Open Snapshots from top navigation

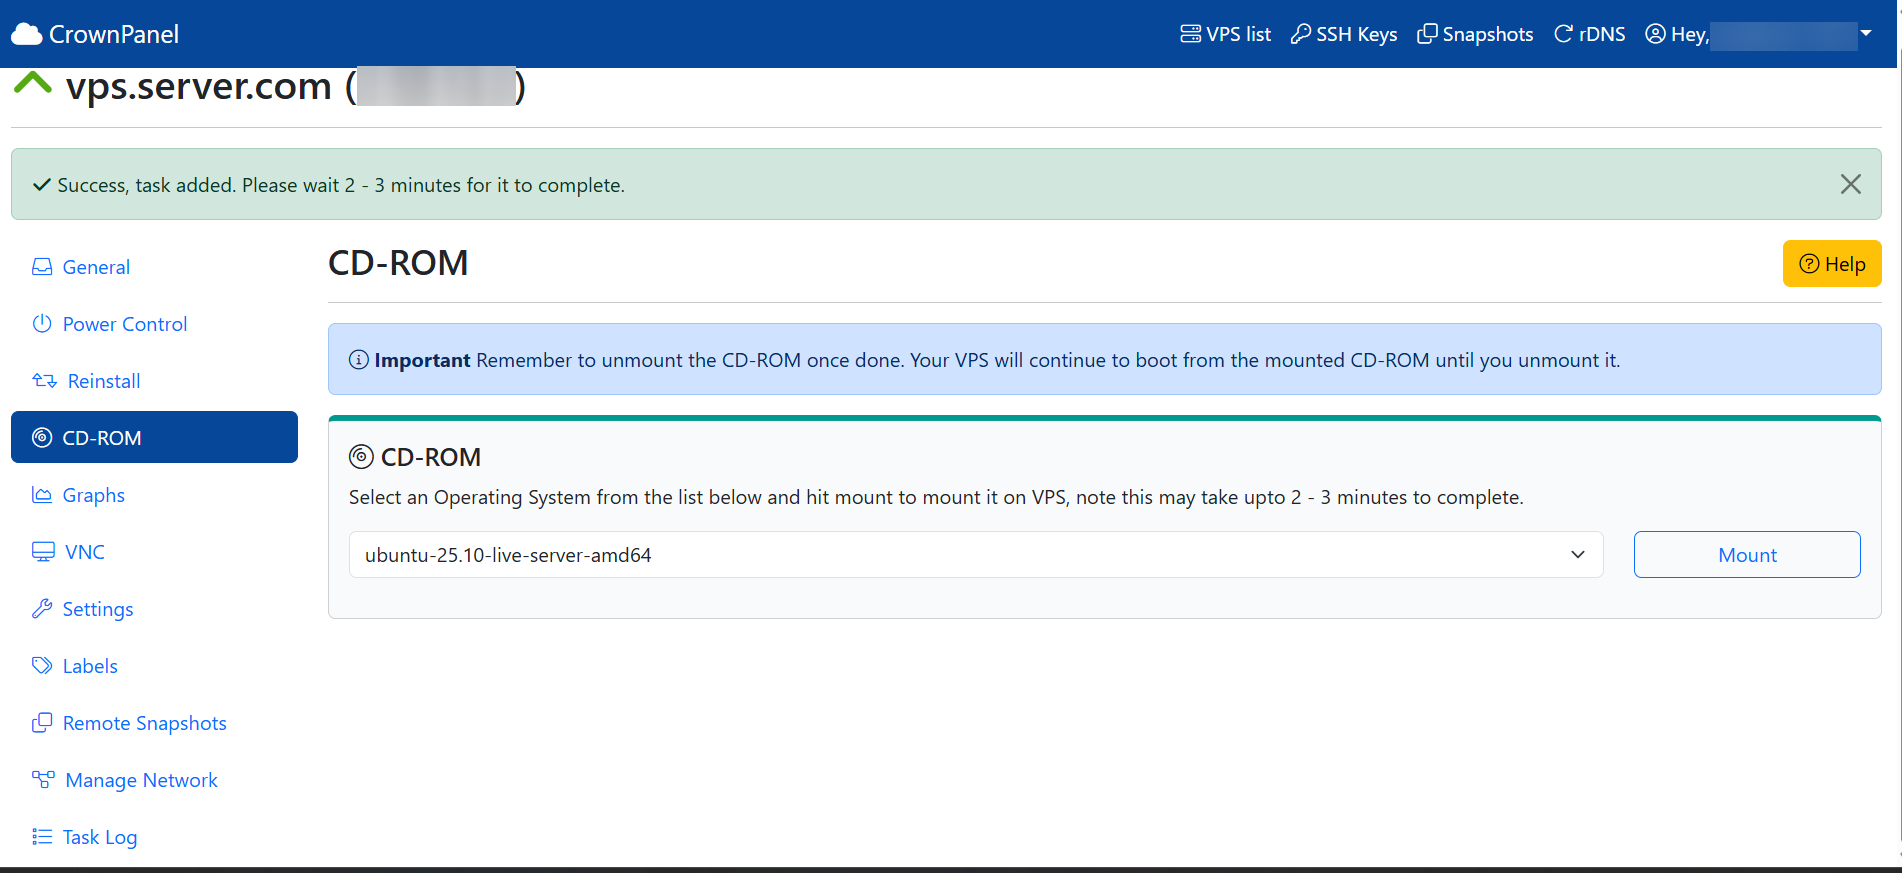click(x=1475, y=34)
